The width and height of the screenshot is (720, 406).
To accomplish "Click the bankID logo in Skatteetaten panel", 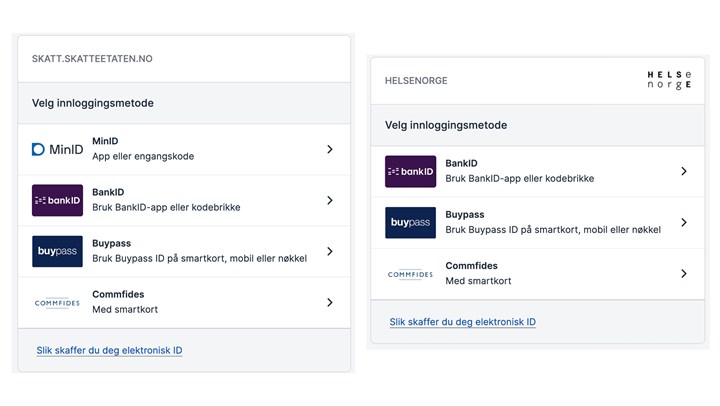I will point(57,200).
